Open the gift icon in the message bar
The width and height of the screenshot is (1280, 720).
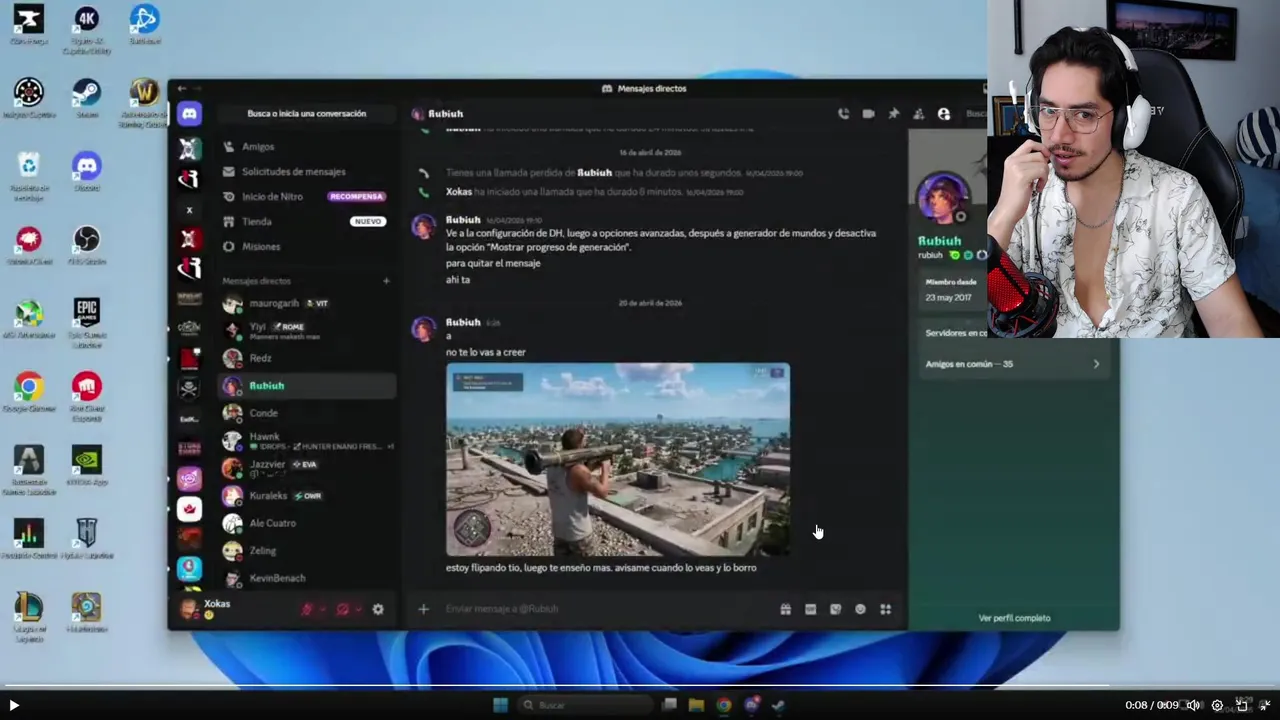coord(786,609)
